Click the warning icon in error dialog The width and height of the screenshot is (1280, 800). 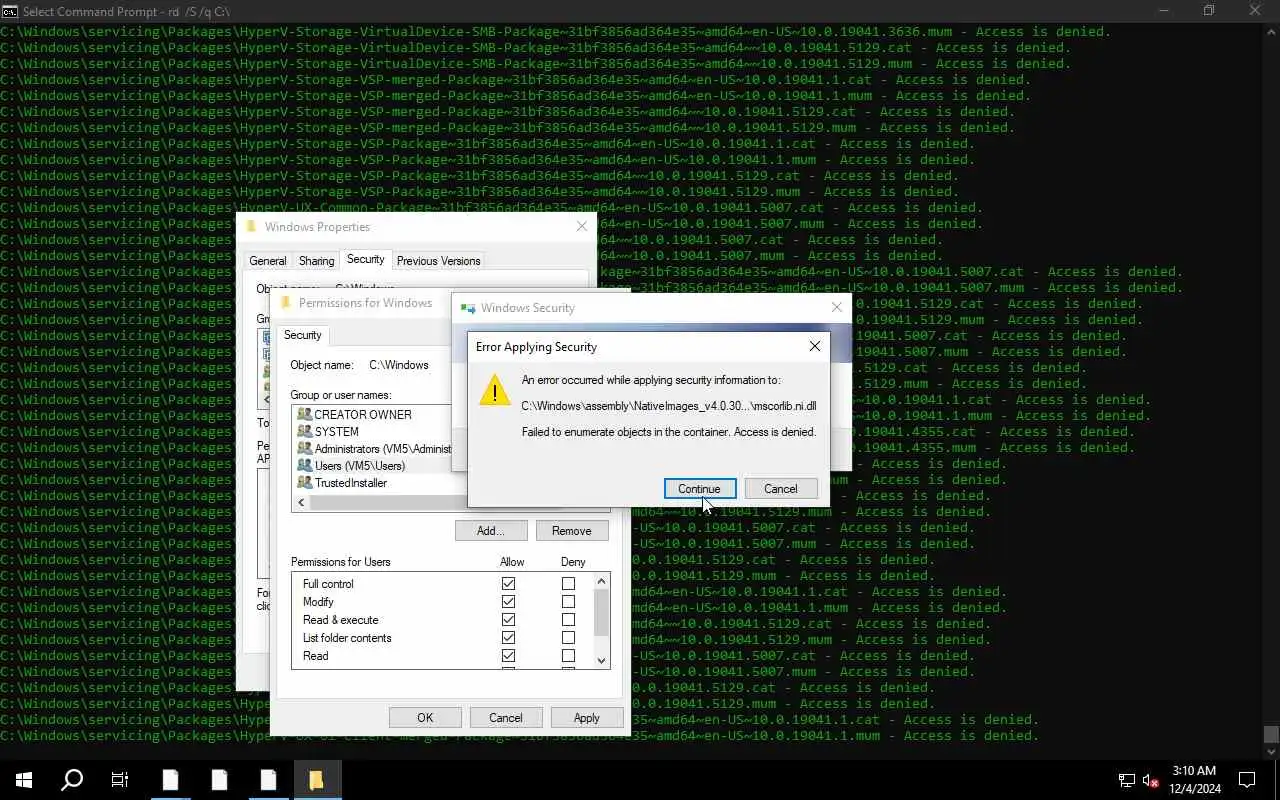494,390
